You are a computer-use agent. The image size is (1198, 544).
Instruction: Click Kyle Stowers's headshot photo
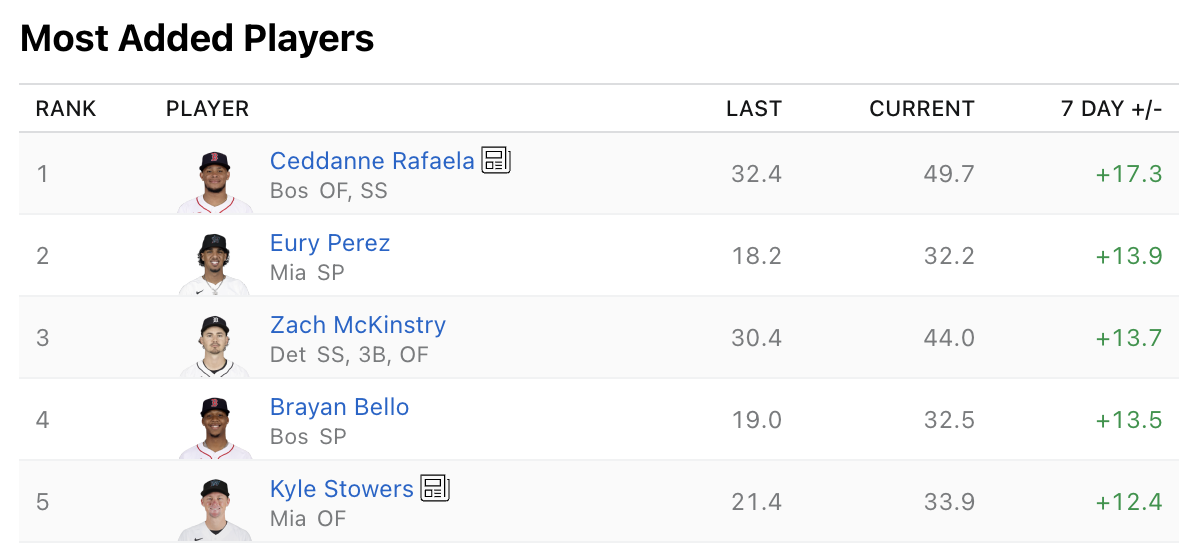pyautogui.click(x=214, y=509)
